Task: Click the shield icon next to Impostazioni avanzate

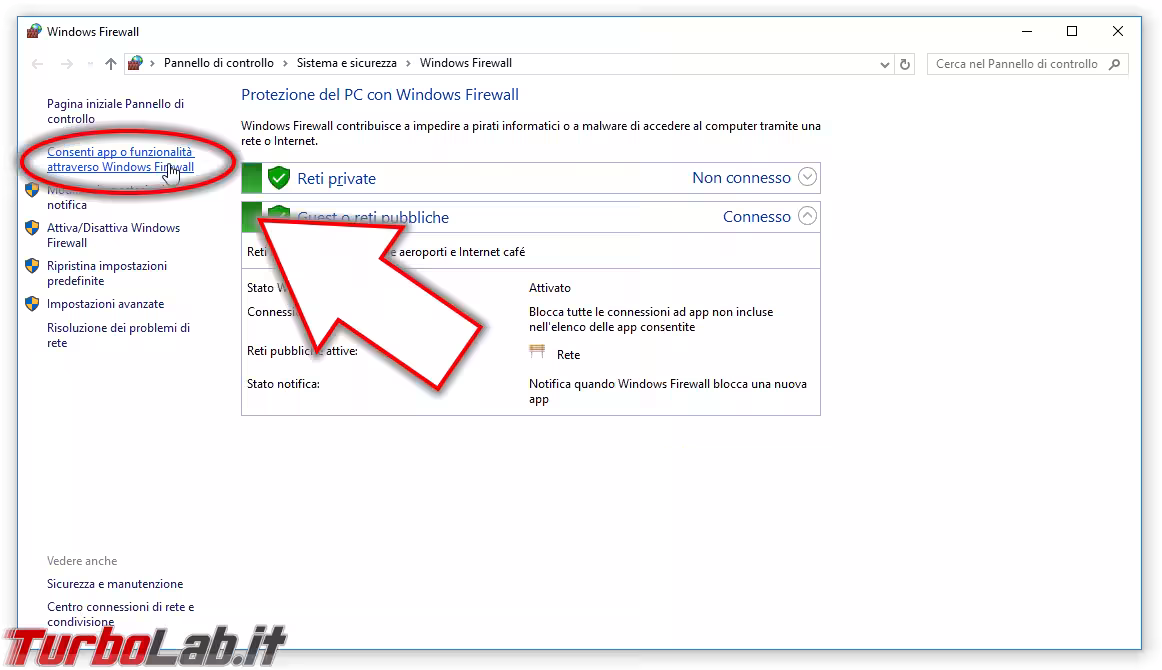Action: [32, 304]
